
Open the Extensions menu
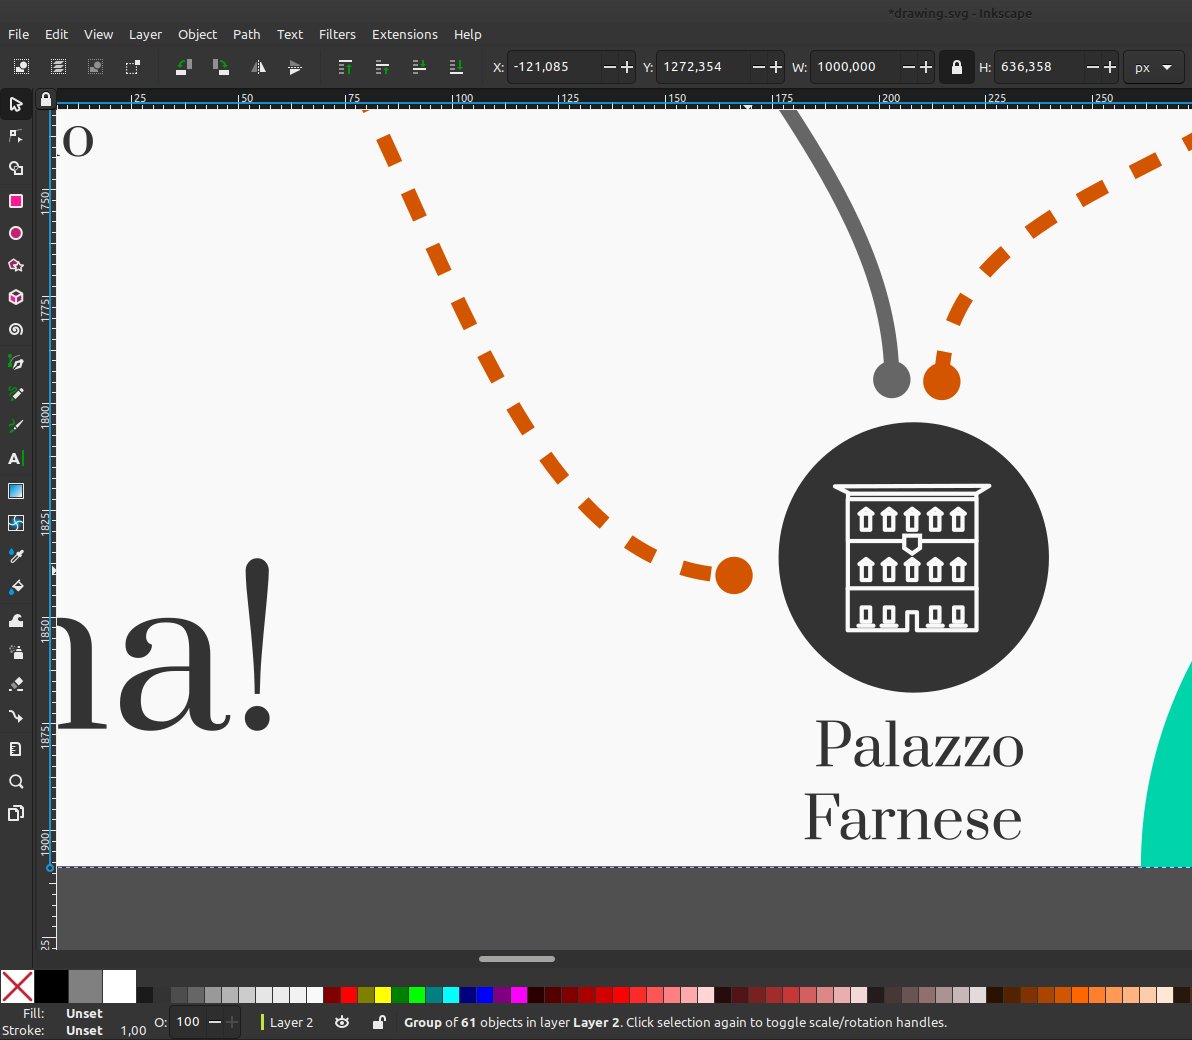405,34
